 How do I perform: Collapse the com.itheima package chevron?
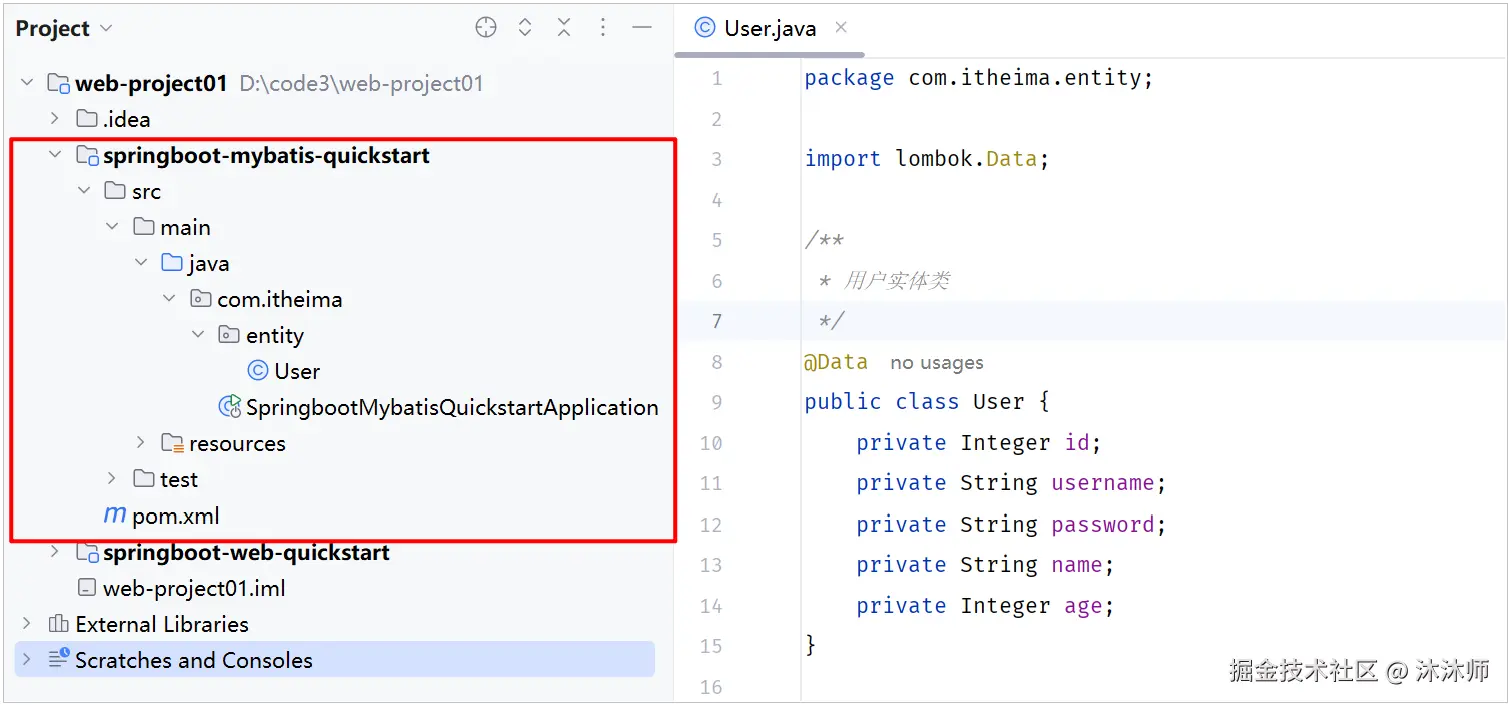pos(169,299)
